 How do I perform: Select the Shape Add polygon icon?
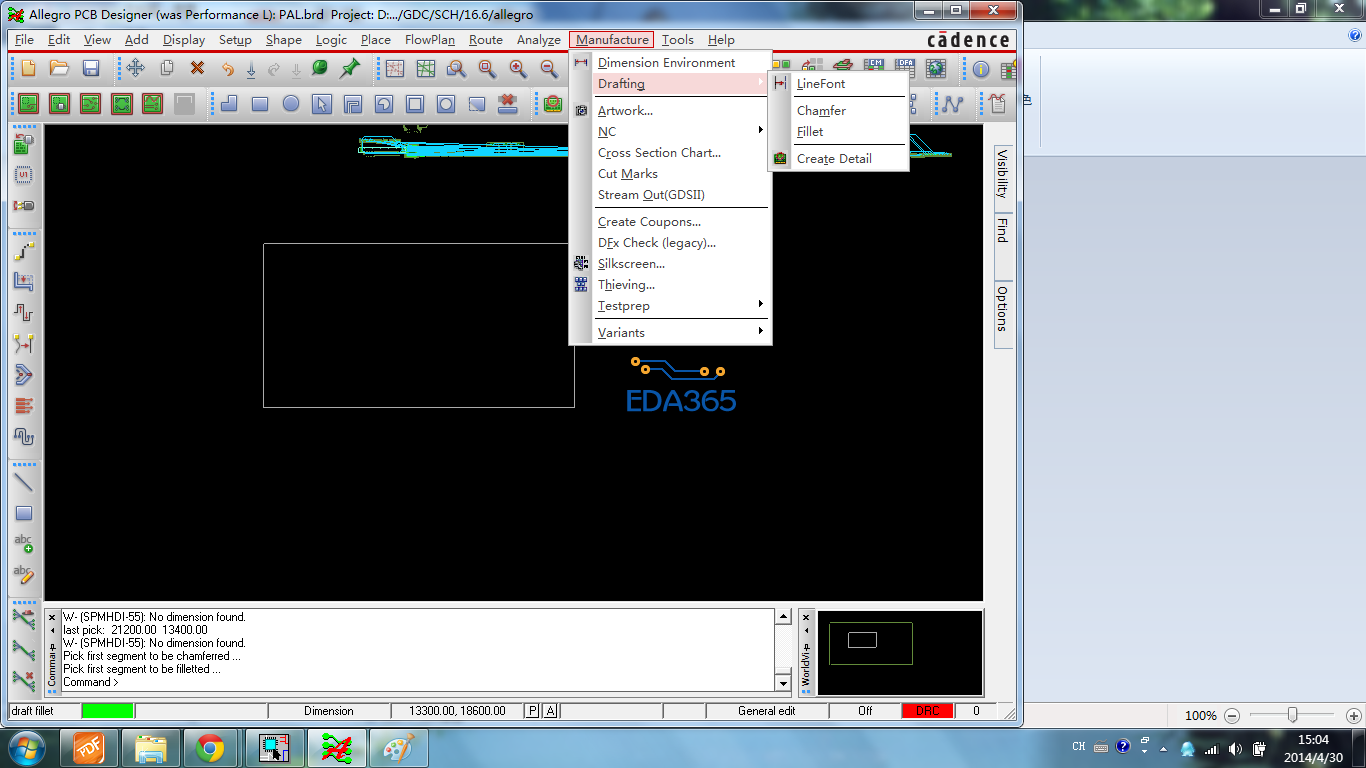229,103
